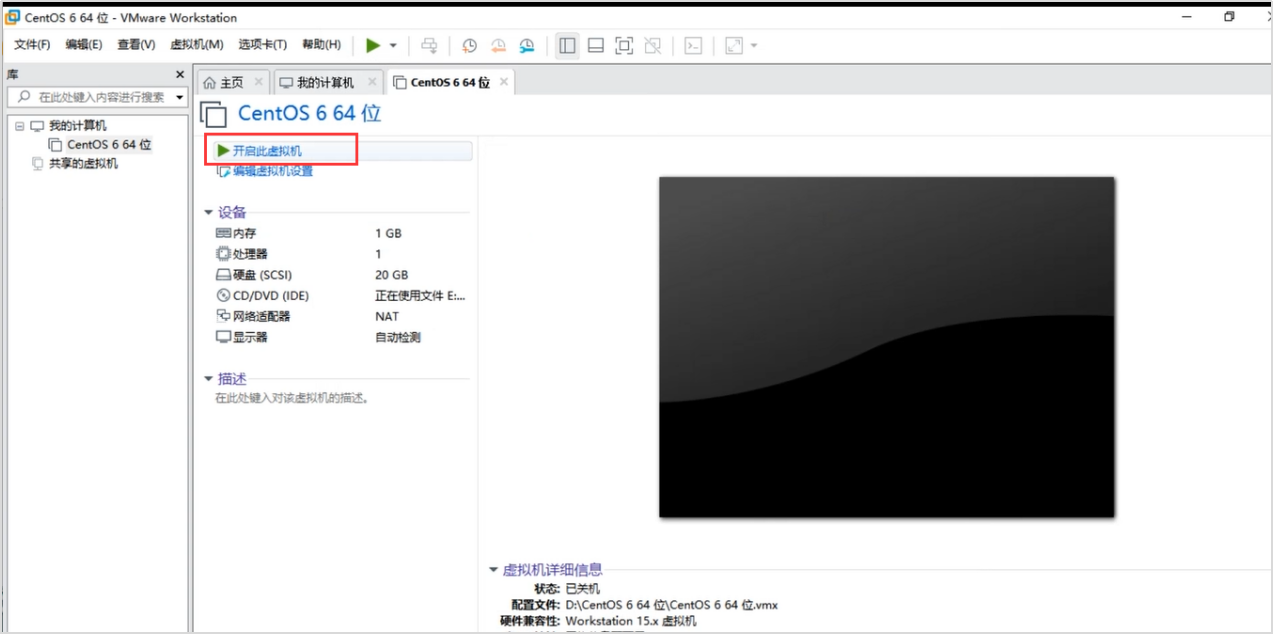
Task: Open the 选项卡(T) menu
Action: tap(262, 45)
